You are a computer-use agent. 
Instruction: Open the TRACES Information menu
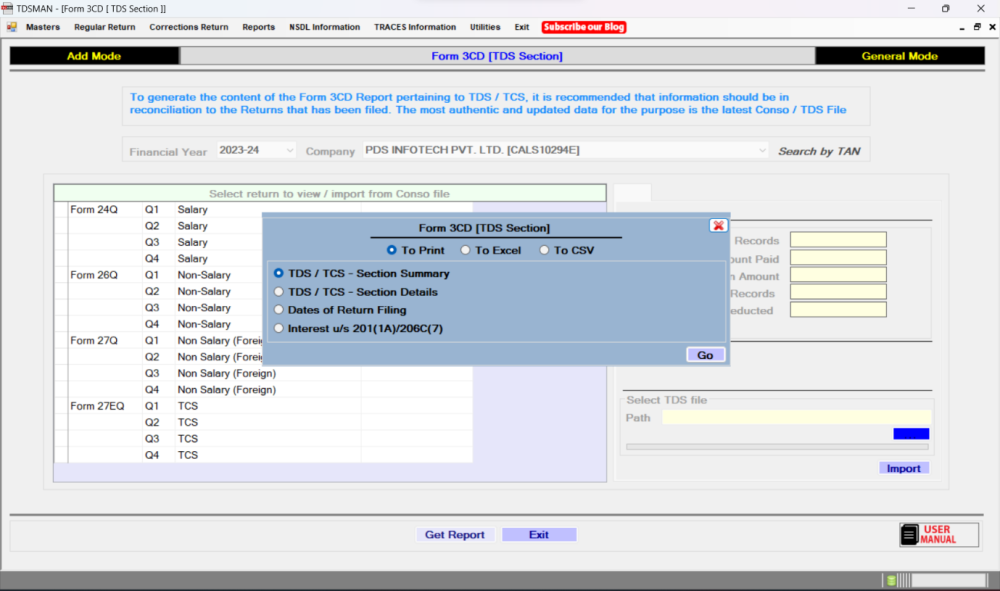coord(415,27)
